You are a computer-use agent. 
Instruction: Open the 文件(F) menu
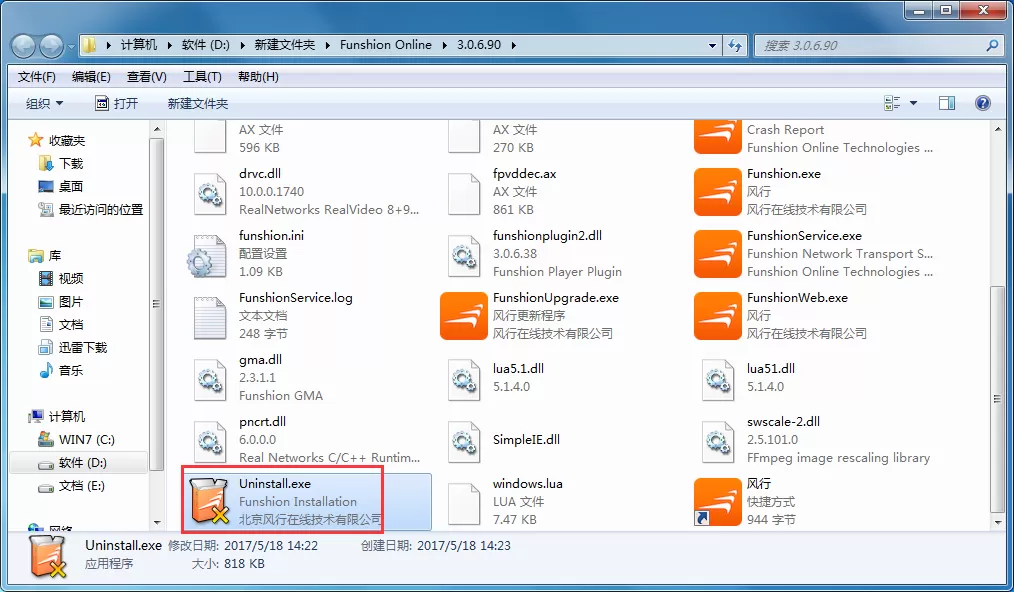(37, 77)
